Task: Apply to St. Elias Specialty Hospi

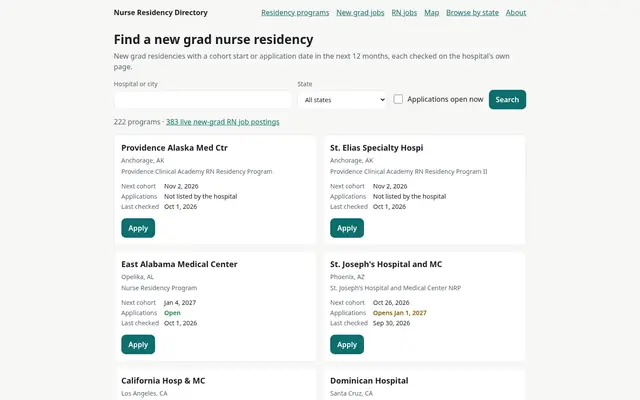Action: coord(347,228)
